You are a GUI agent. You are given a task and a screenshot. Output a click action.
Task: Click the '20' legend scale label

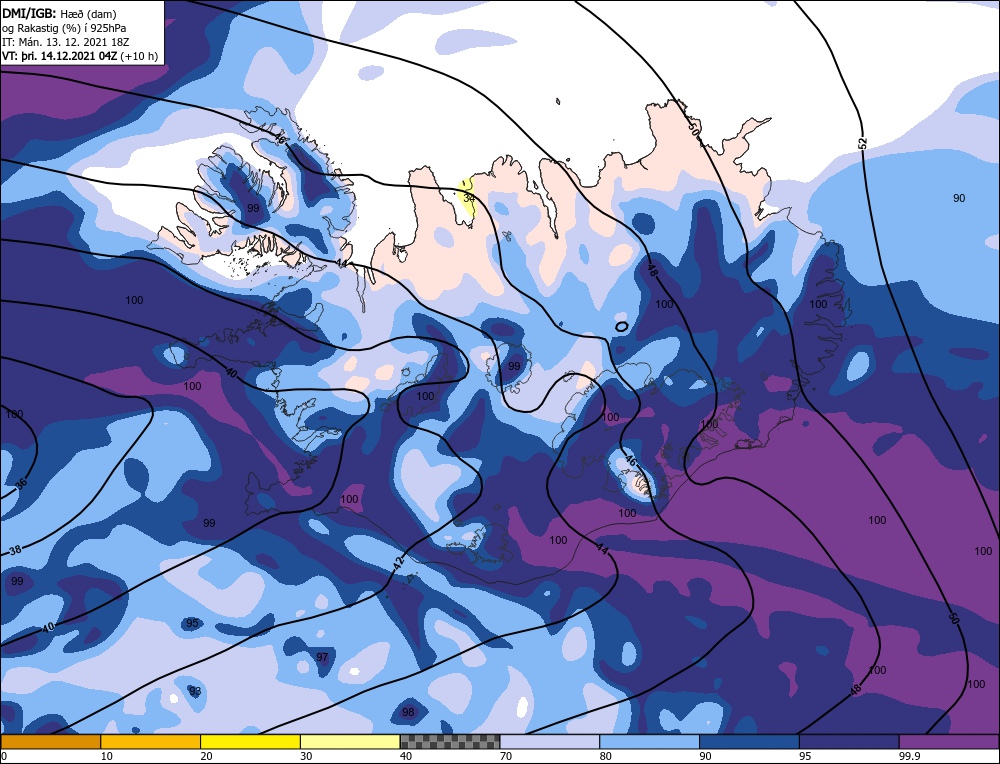206,756
